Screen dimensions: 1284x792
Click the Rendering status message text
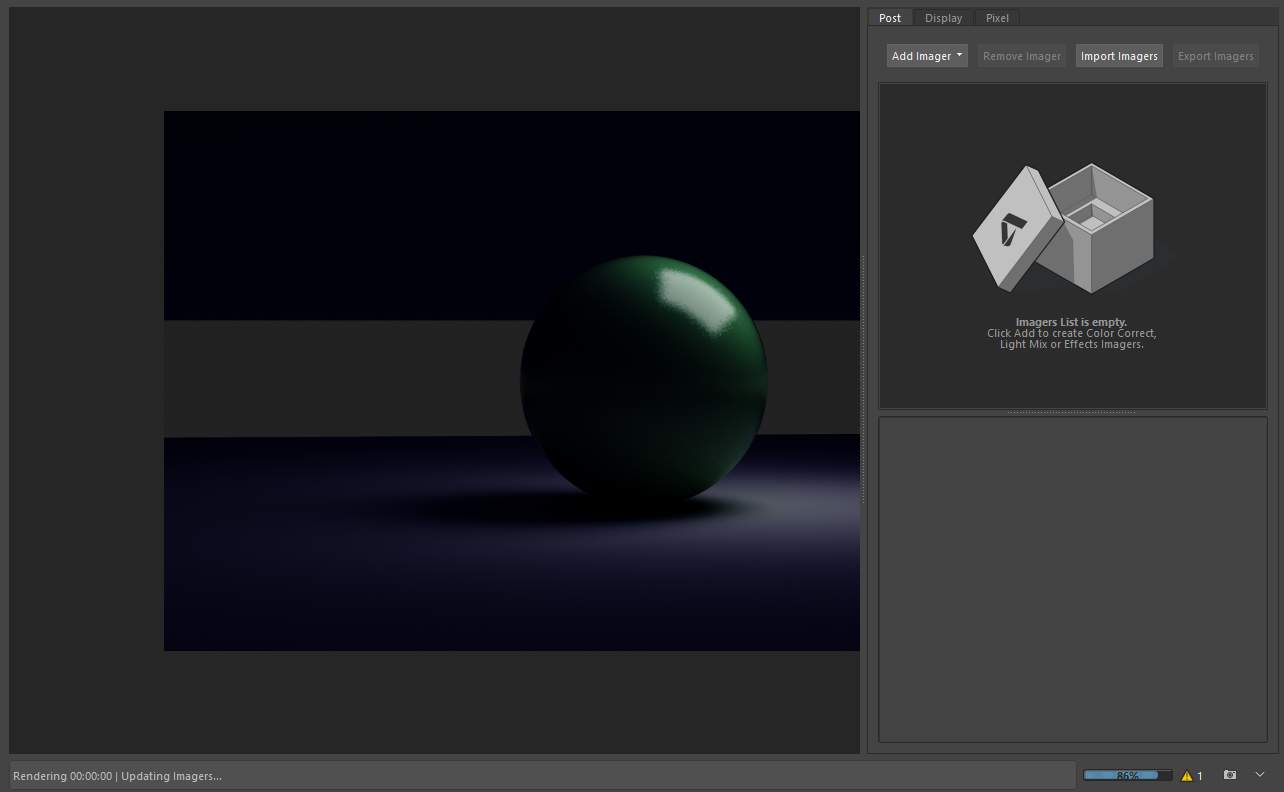point(117,776)
